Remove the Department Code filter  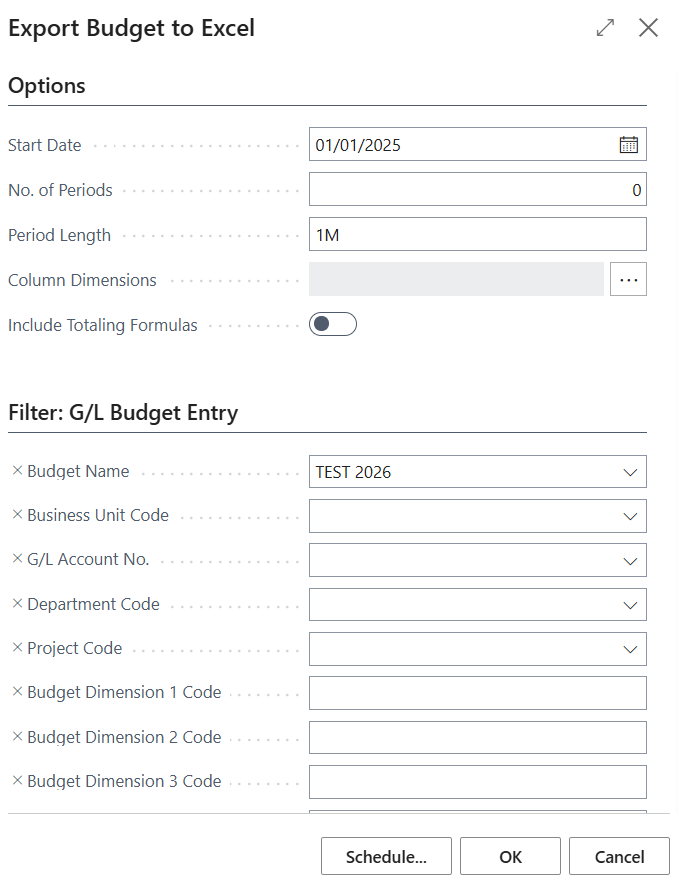pyautogui.click(x=17, y=604)
